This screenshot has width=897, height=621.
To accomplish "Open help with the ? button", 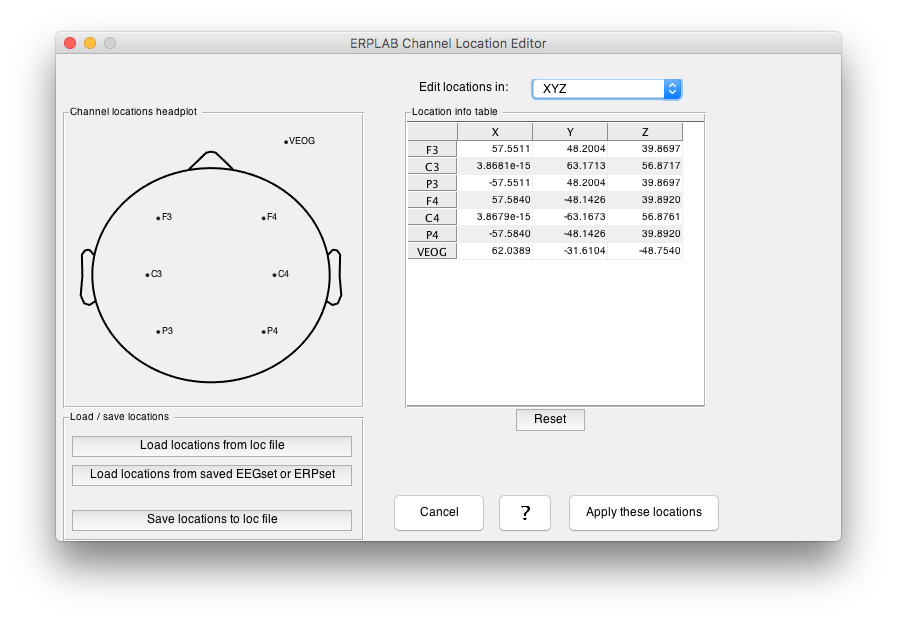I will 525,512.
